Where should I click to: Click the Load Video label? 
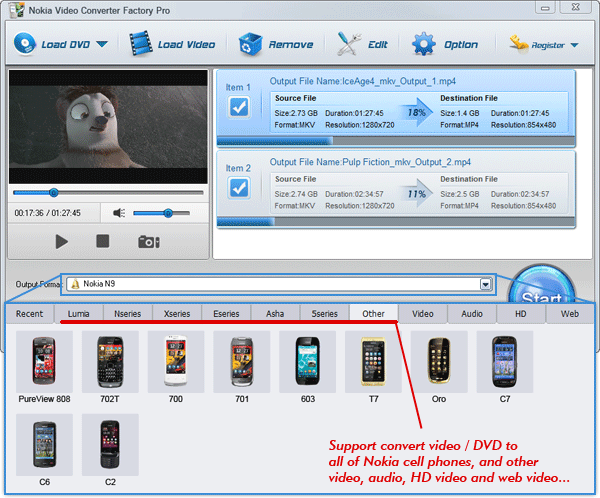186,45
